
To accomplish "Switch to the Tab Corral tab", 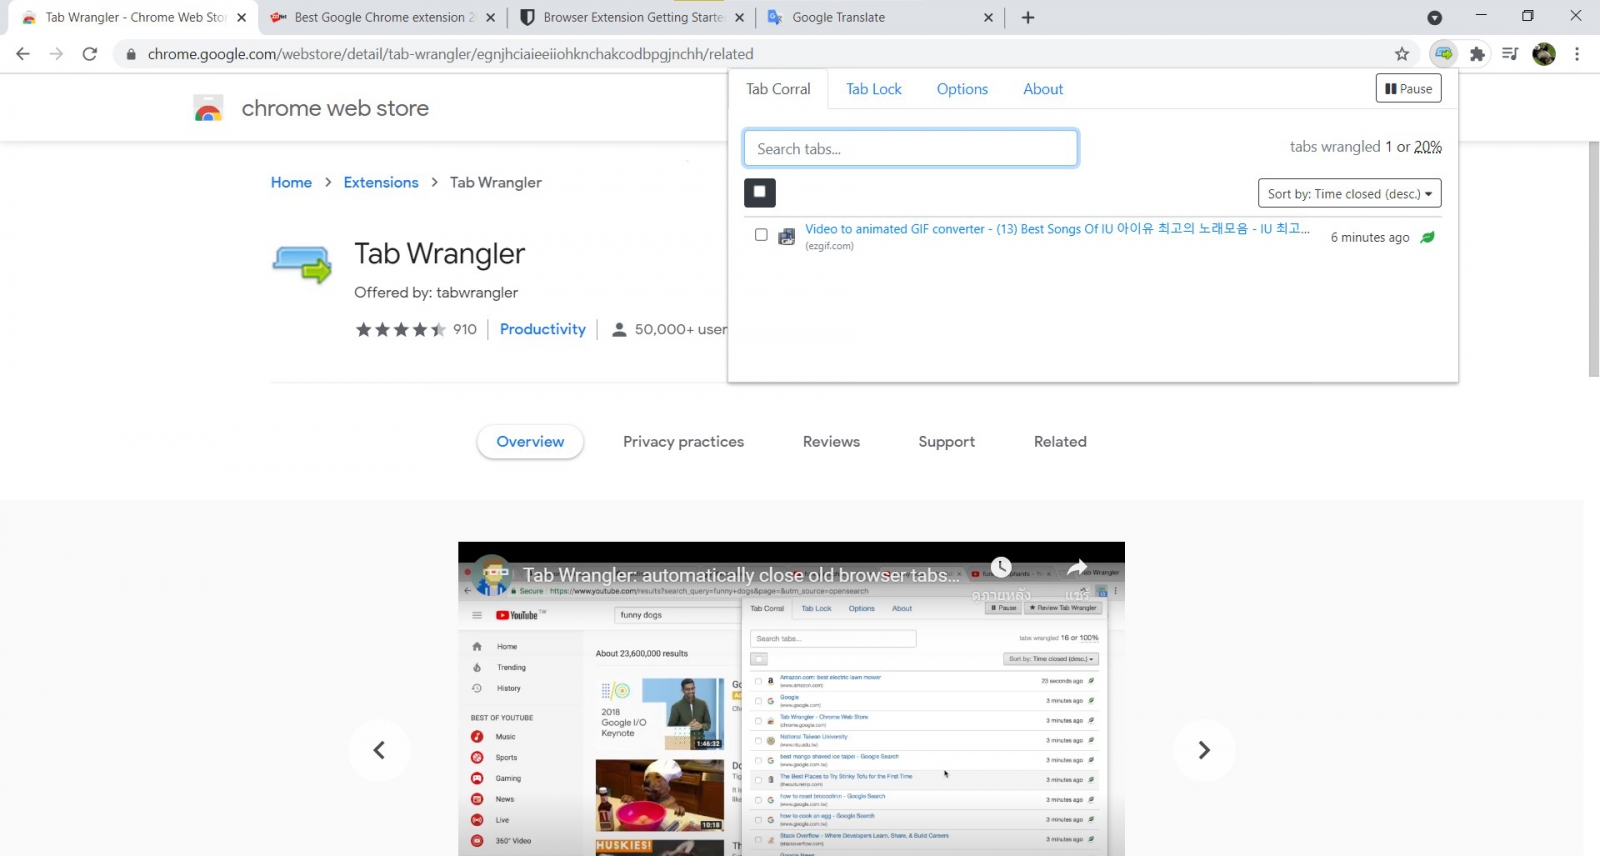I will click(778, 89).
